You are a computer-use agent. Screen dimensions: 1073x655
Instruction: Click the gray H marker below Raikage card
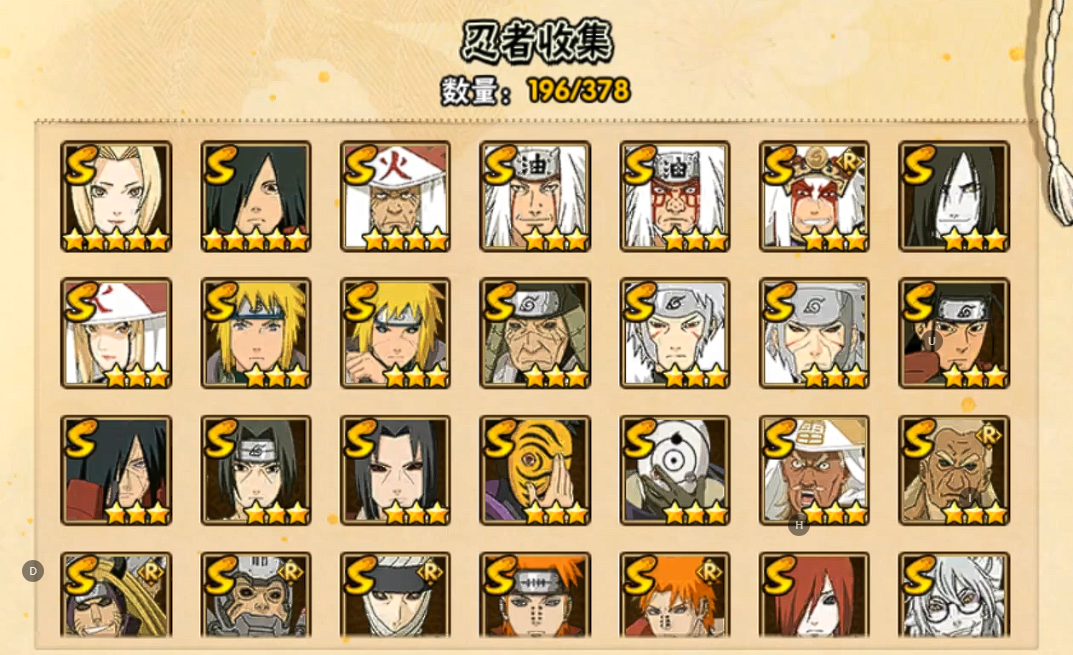pos(799,525)
